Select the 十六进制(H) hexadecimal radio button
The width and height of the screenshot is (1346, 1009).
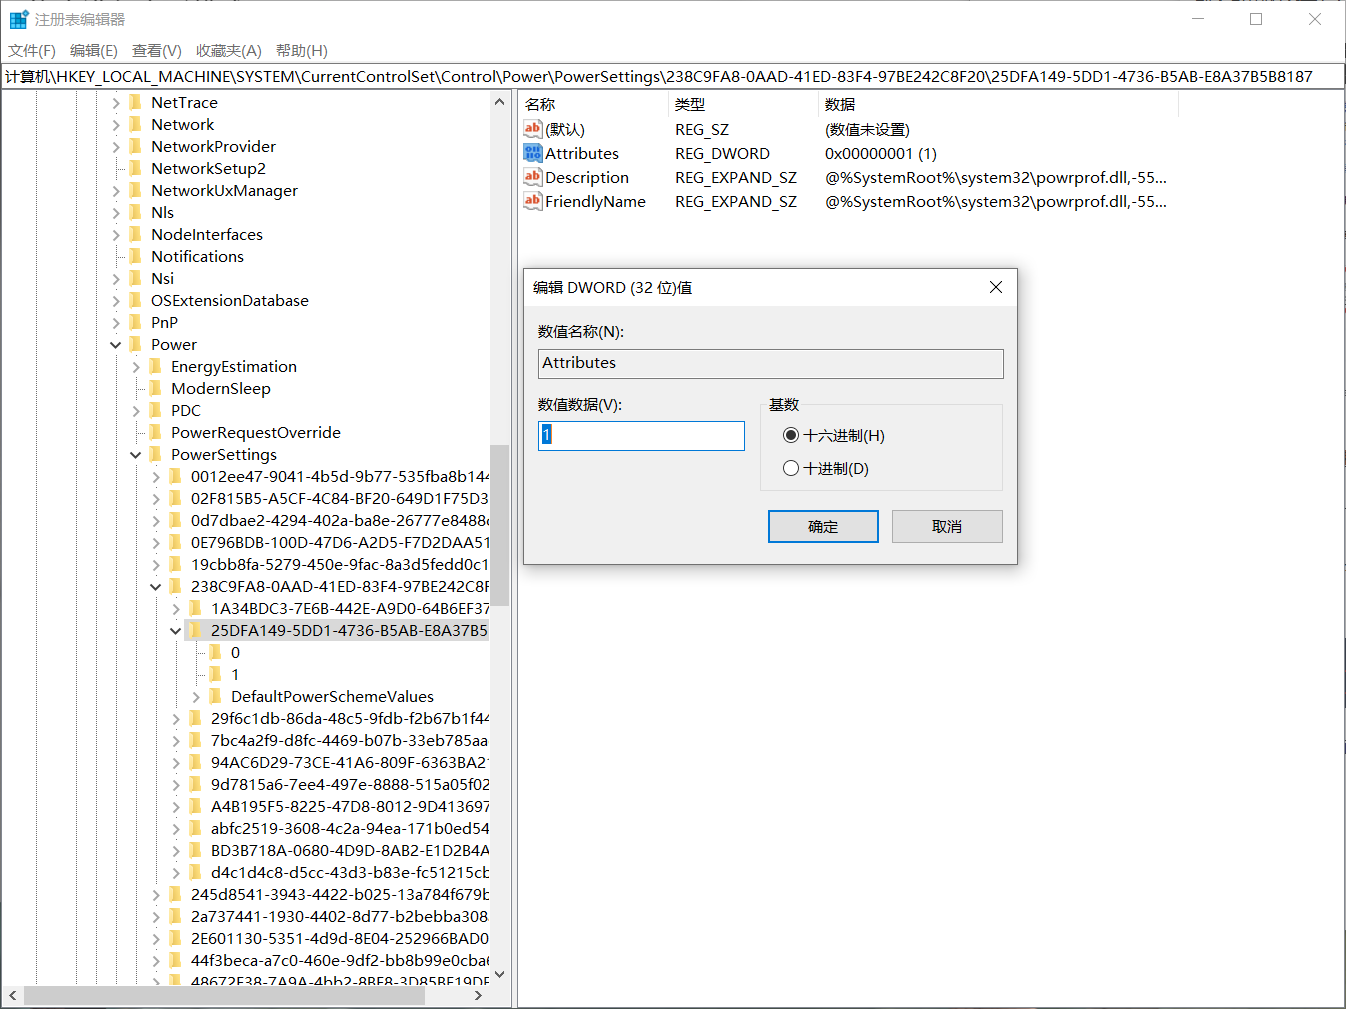791,435
